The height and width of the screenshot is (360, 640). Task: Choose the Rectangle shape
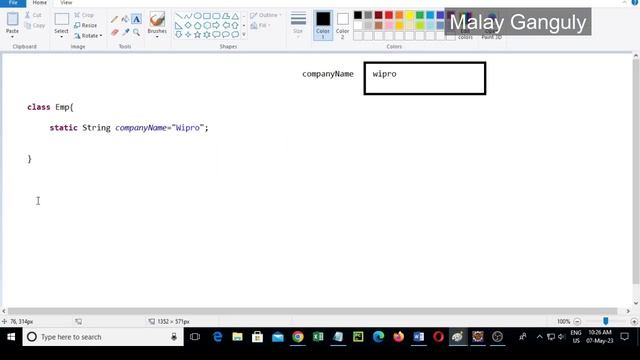(x=207, y=16)
